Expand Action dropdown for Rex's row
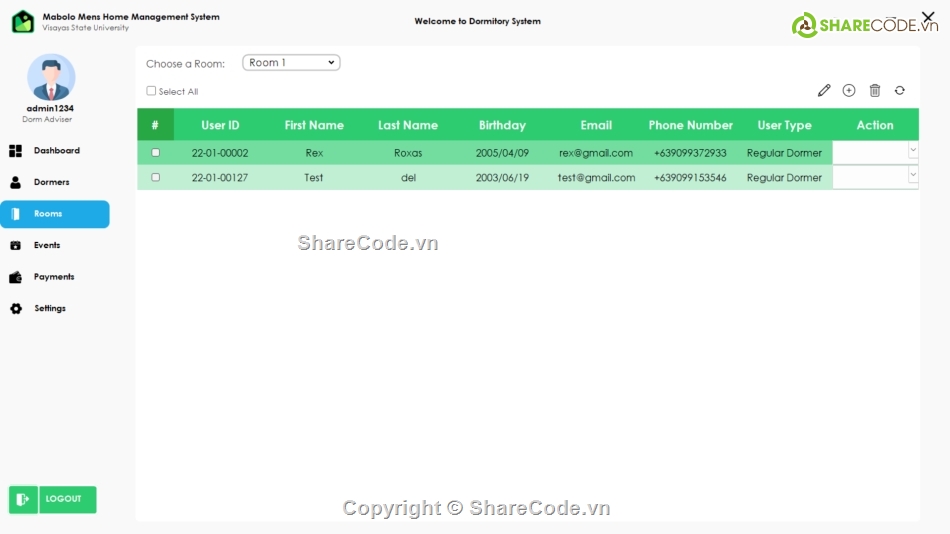Image resolution: width=950 pixels, height=534 pixels. point(912,150)
